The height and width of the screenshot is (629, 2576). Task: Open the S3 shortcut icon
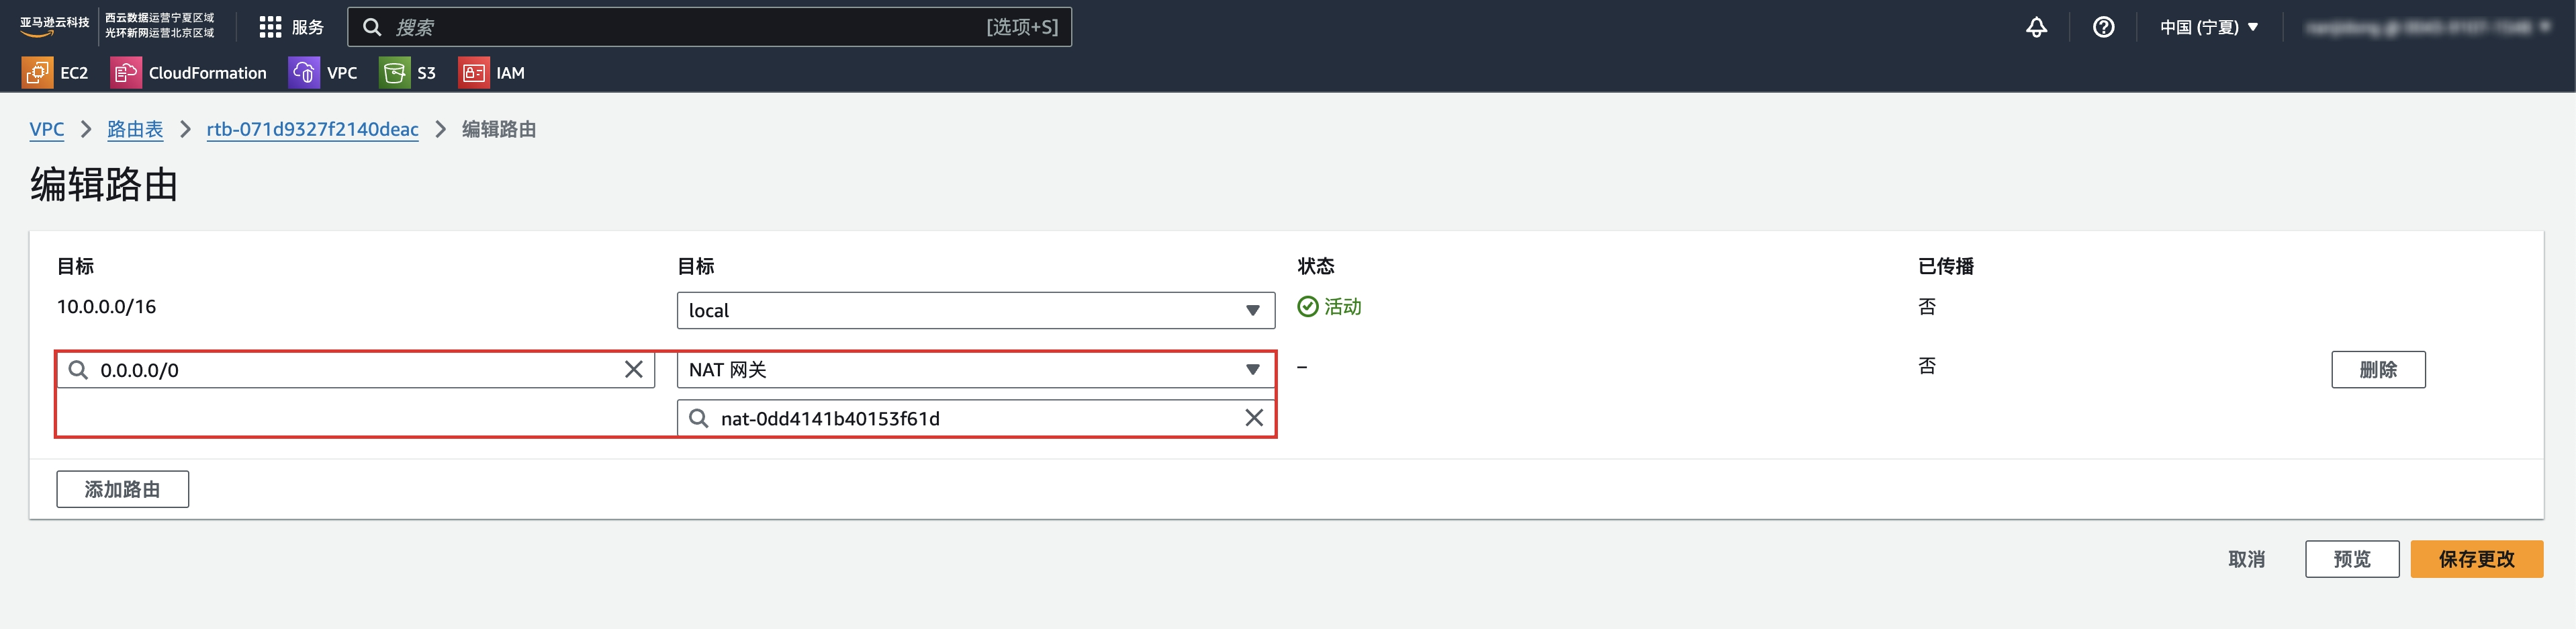[394, 73]
